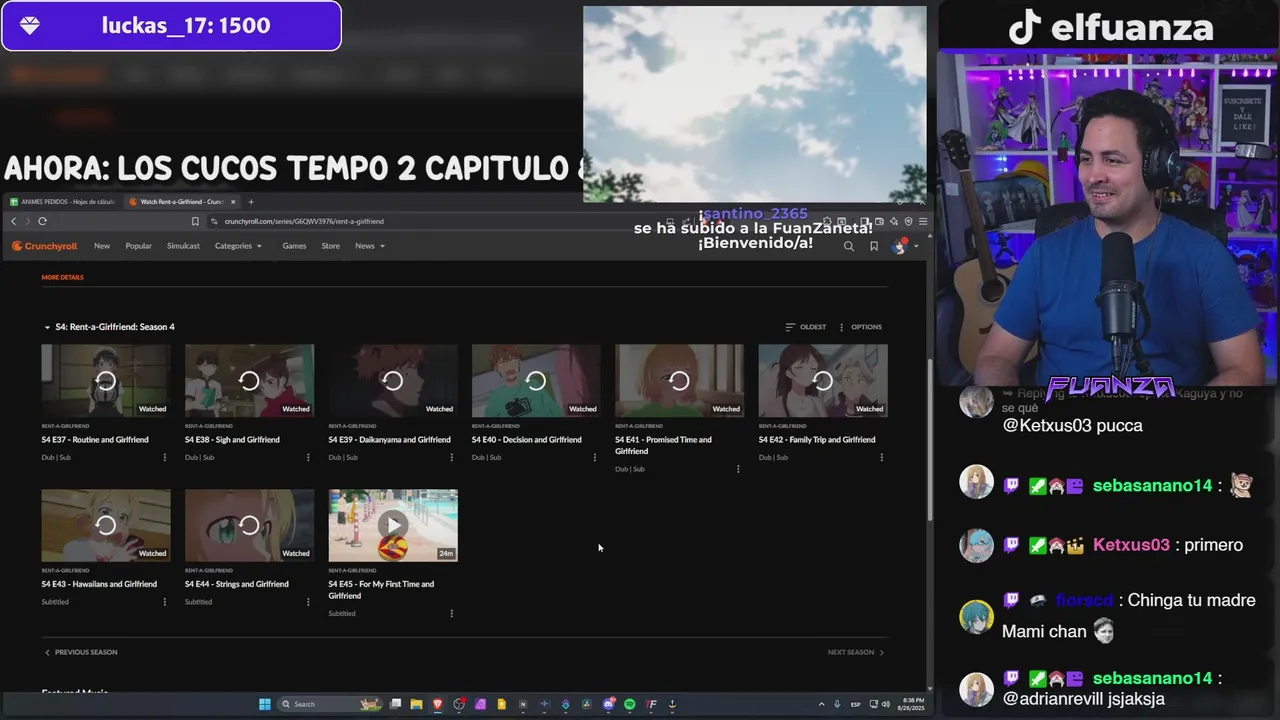The width and height of the screenshot is (1280, 720).
Task: Click the address bar bookmark icon
Action: [195, 221]
